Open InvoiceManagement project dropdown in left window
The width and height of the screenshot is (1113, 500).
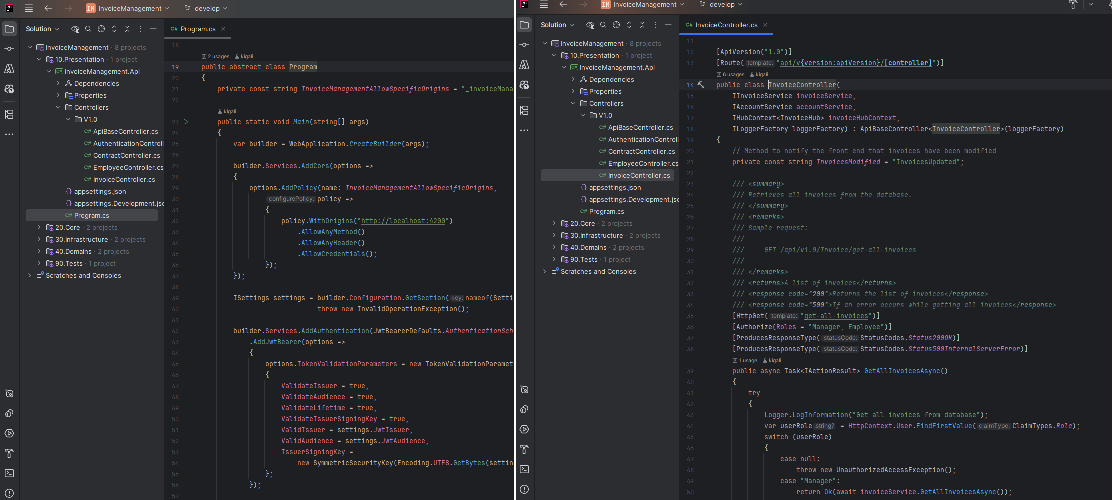[128, 8]
